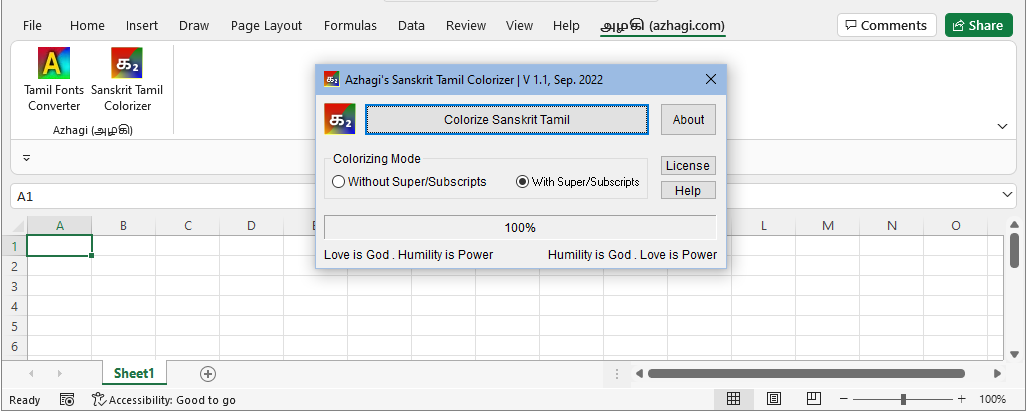Viewport: 1027px width, 412px height.
Task: Click the License button
Action: tap(688, 166)
